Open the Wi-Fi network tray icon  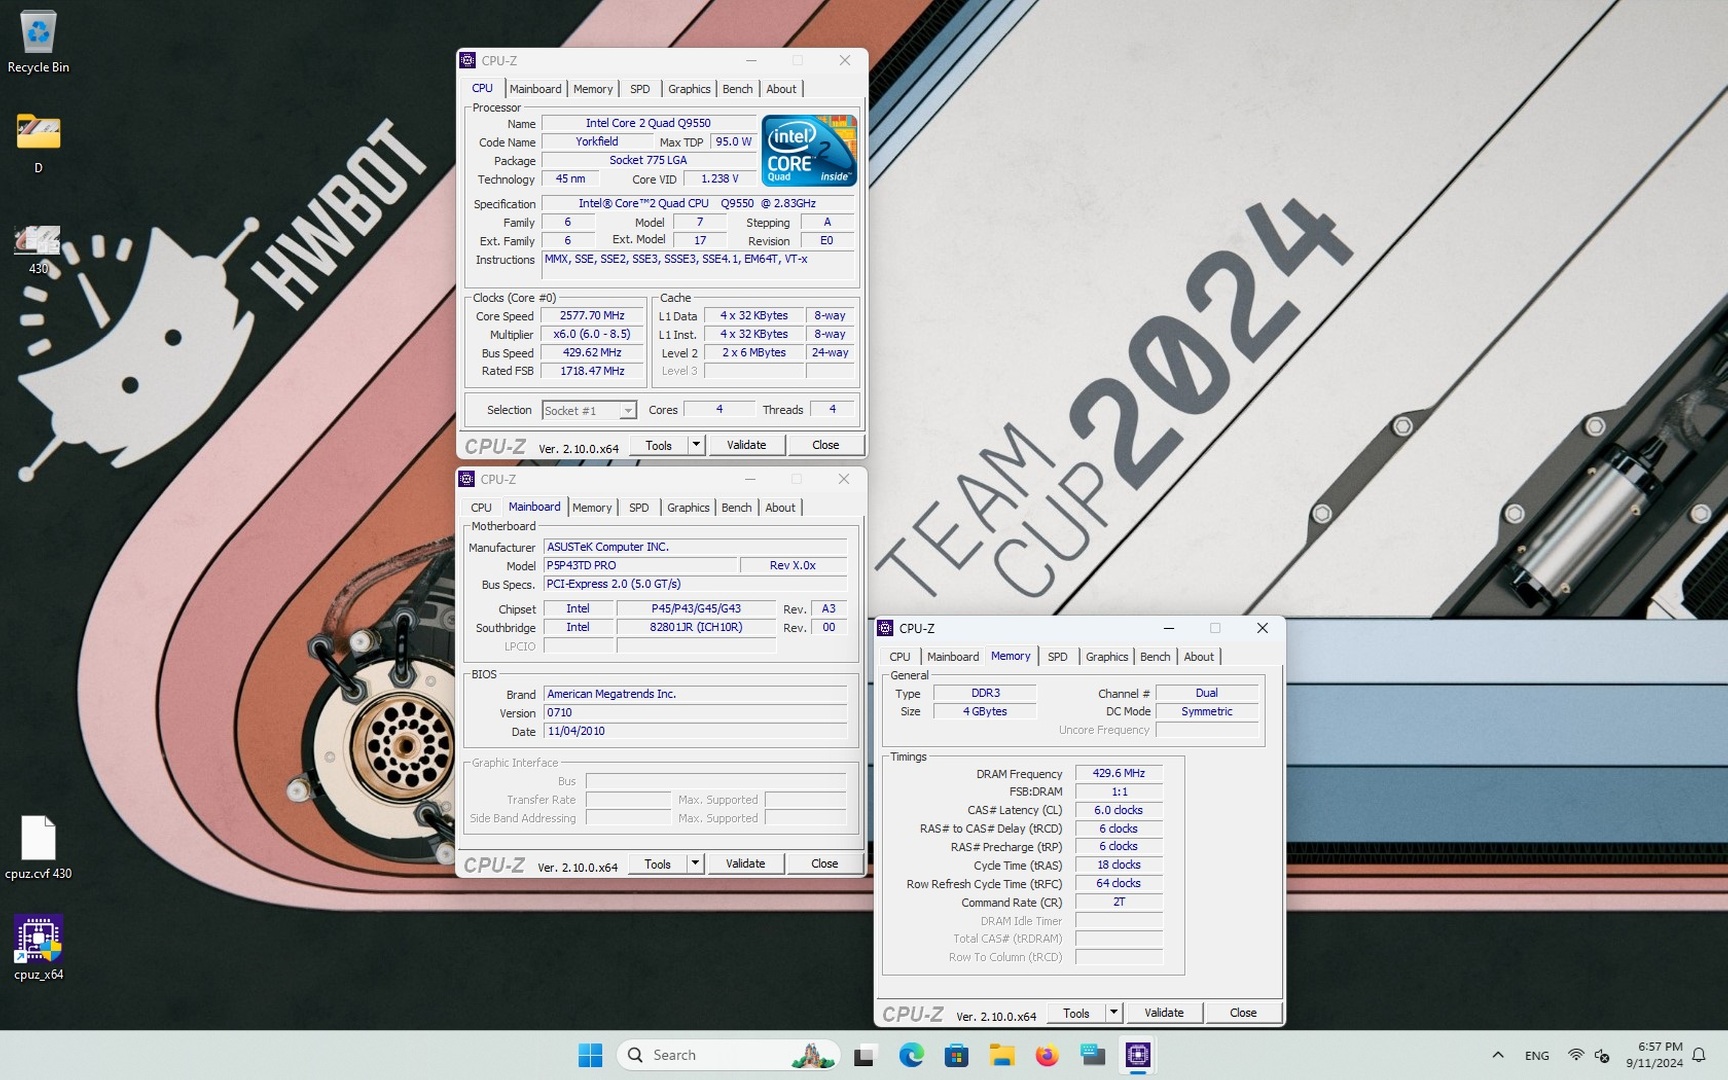1575,1055
